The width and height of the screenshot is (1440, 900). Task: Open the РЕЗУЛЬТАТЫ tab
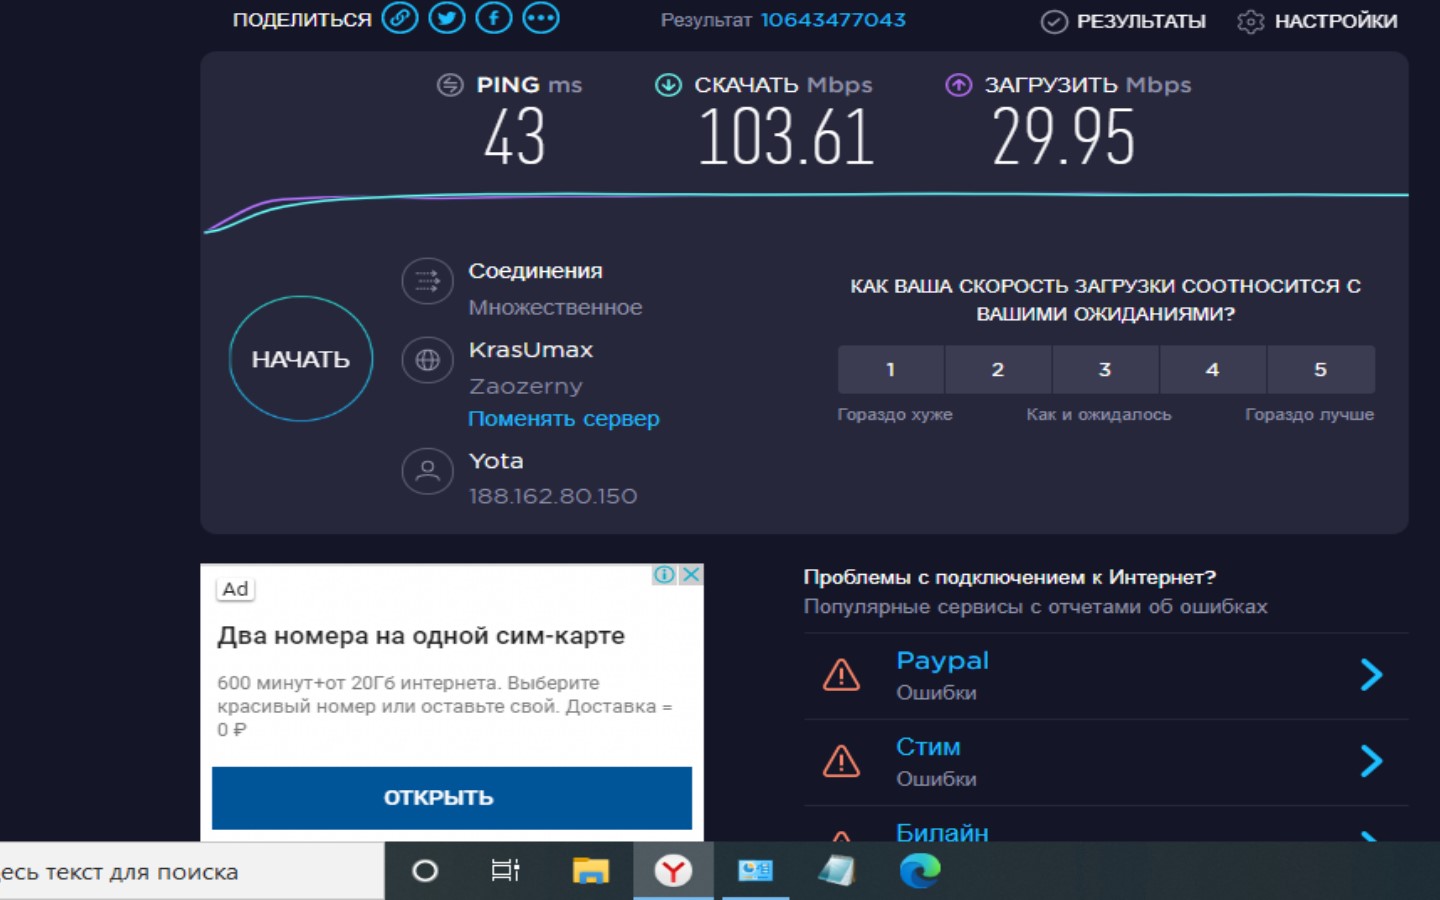pyautogui.click(x=1141, y=21)
